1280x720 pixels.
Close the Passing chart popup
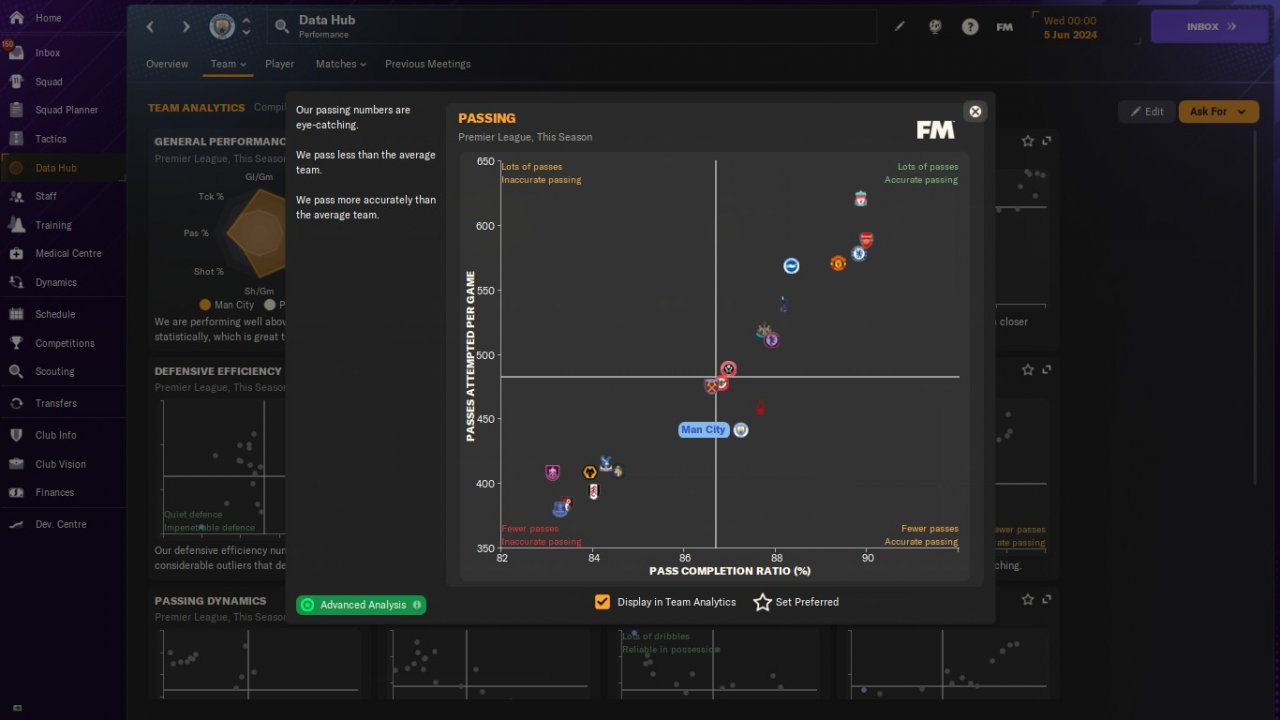click(x=975, y=111)
